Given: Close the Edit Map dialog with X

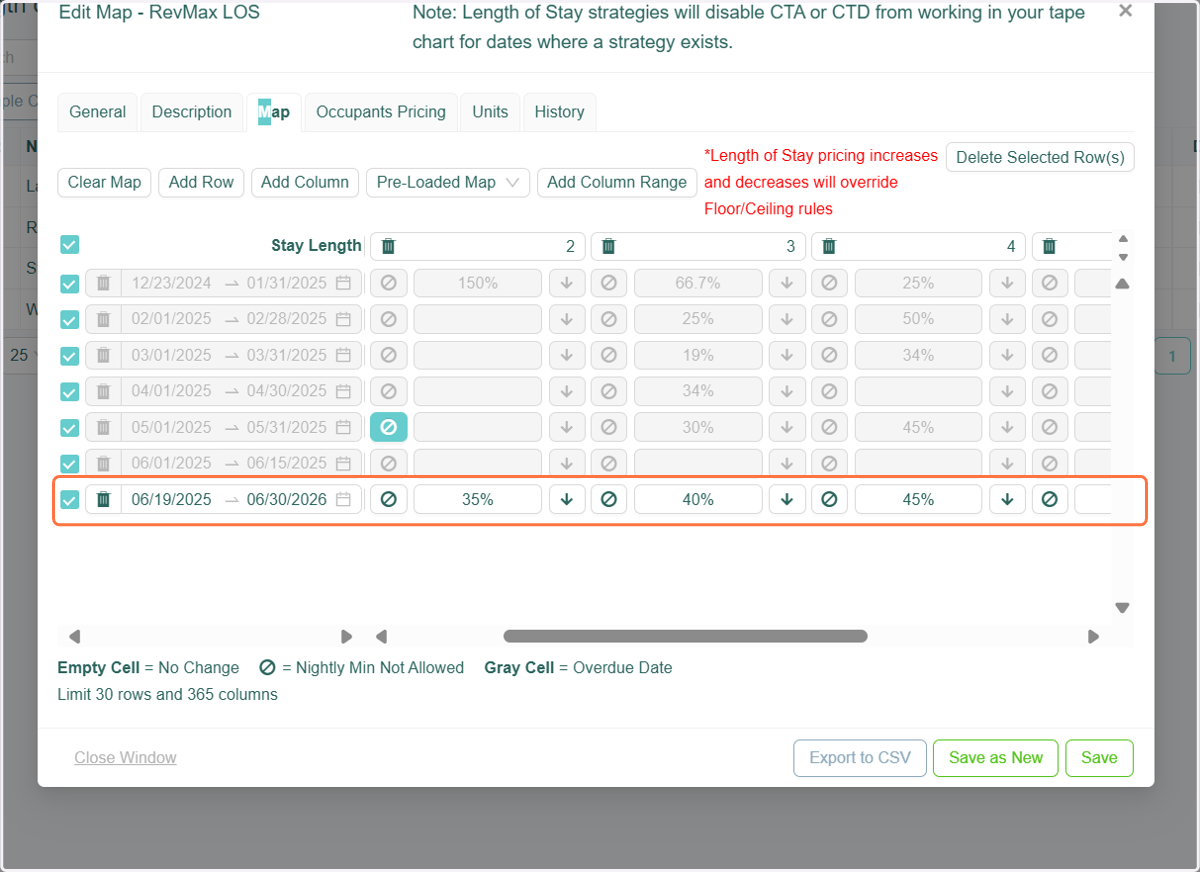Looking at the screenshot, I should [x=1125, y=11].
